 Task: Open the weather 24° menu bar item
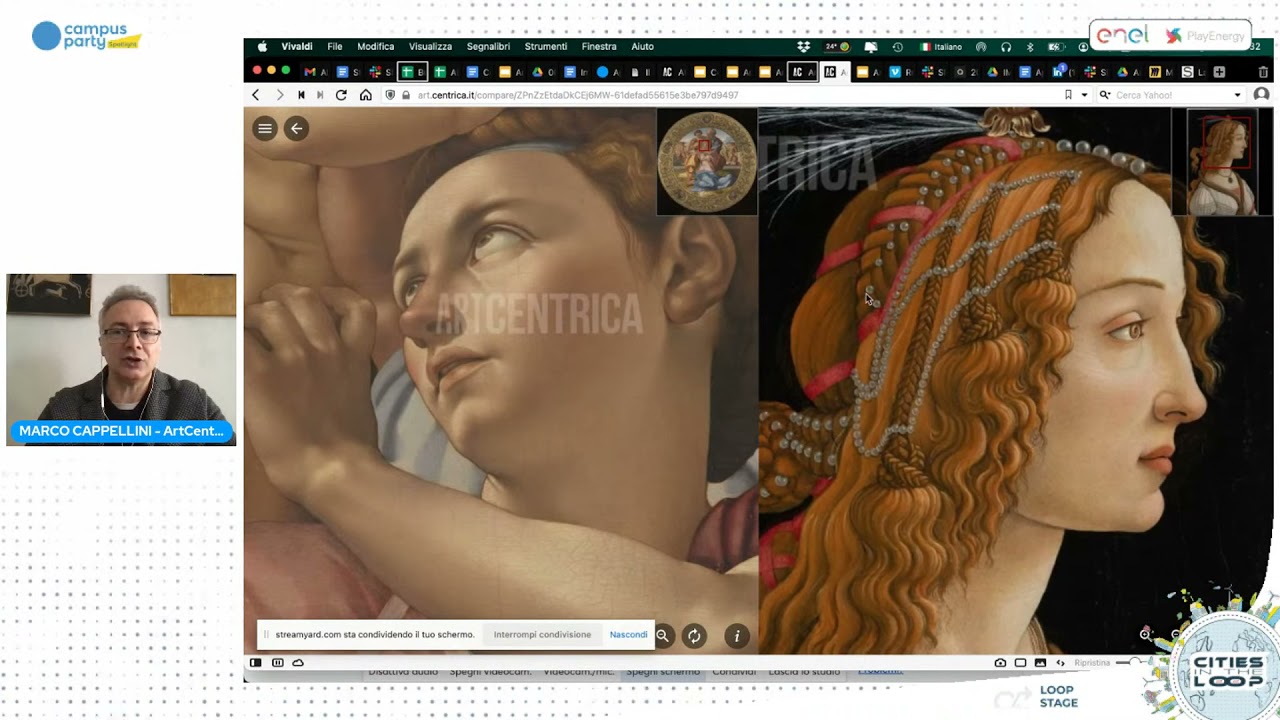pos(837,47)
